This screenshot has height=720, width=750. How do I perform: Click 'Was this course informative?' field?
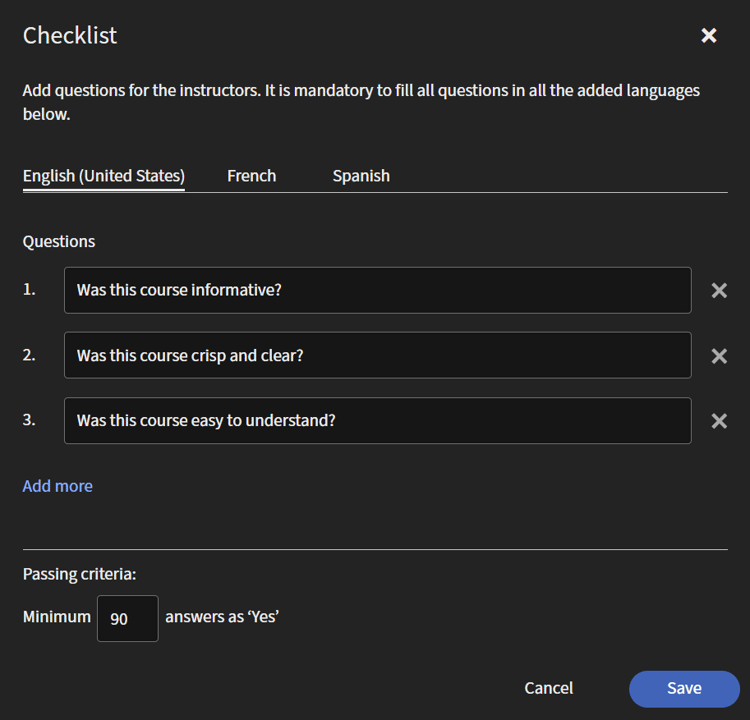[377, 290]
